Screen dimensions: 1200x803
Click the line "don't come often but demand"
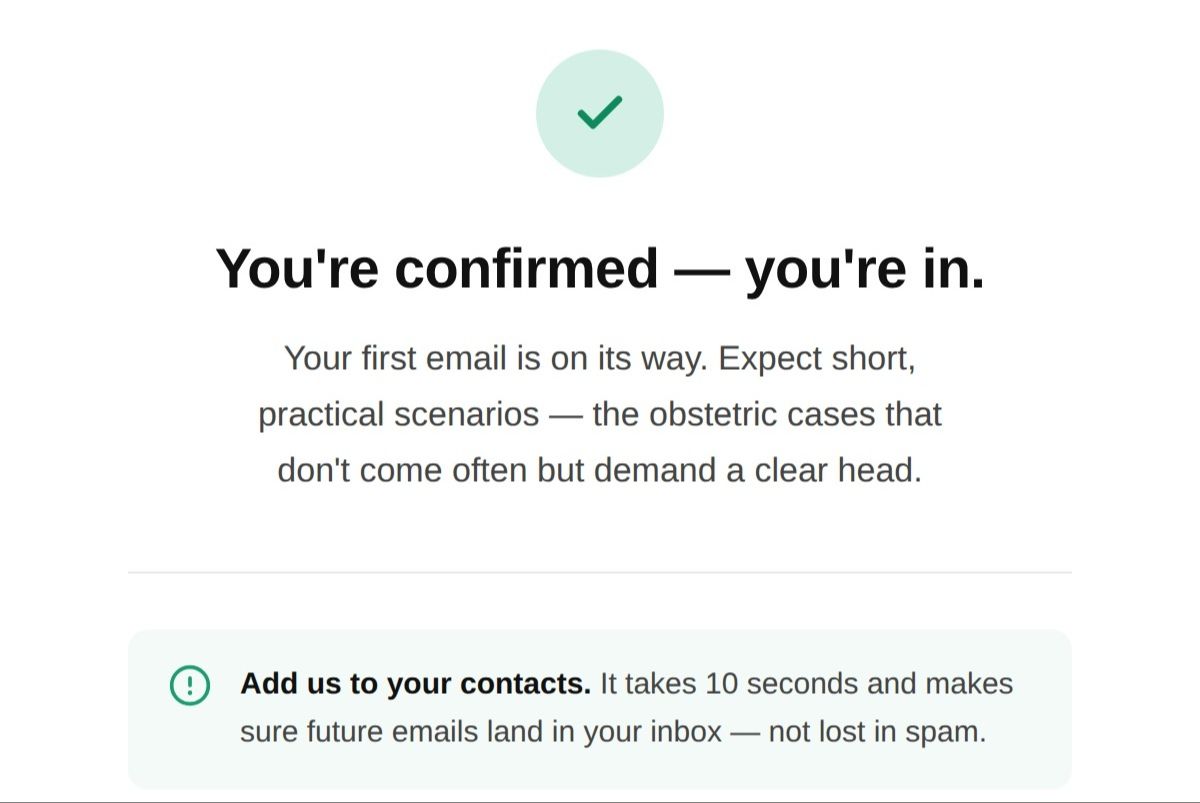pyautogui.click(x=600, y=470)
